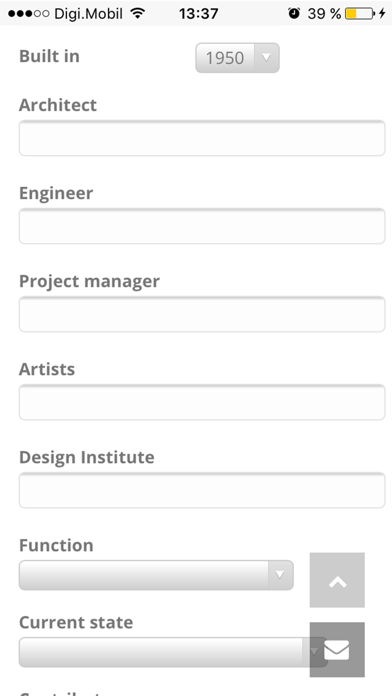Focus the Artists text field
The height and width of the screenshot is (696, 392).
click(202, 402)
